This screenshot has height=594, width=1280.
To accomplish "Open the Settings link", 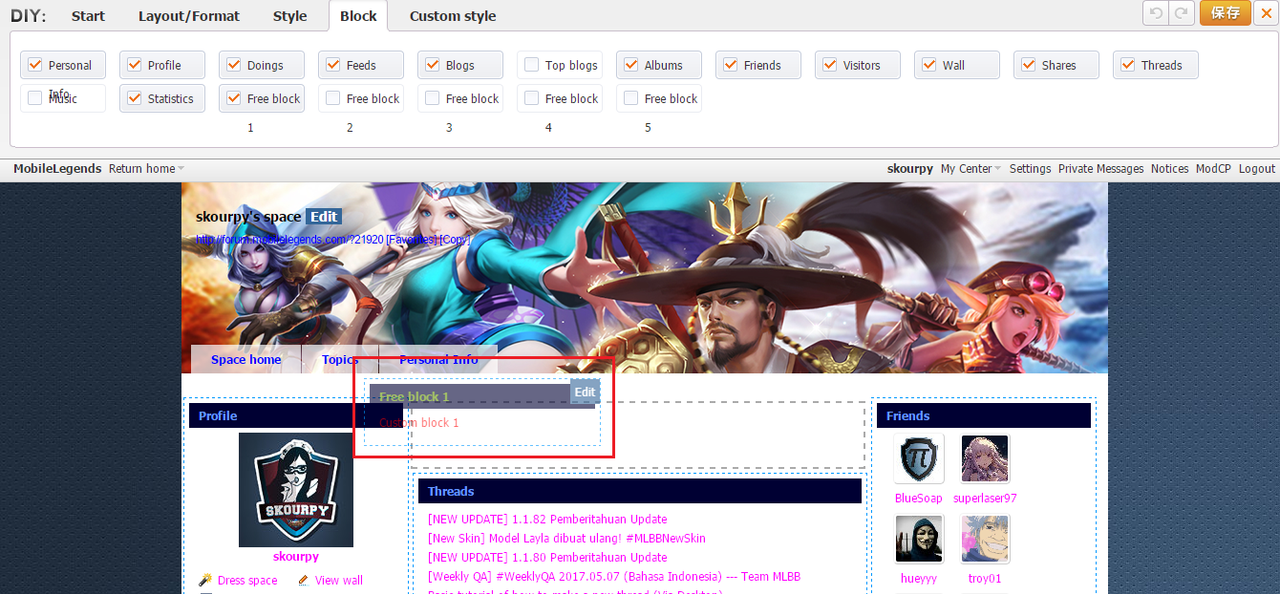I will coord(1030,169).
